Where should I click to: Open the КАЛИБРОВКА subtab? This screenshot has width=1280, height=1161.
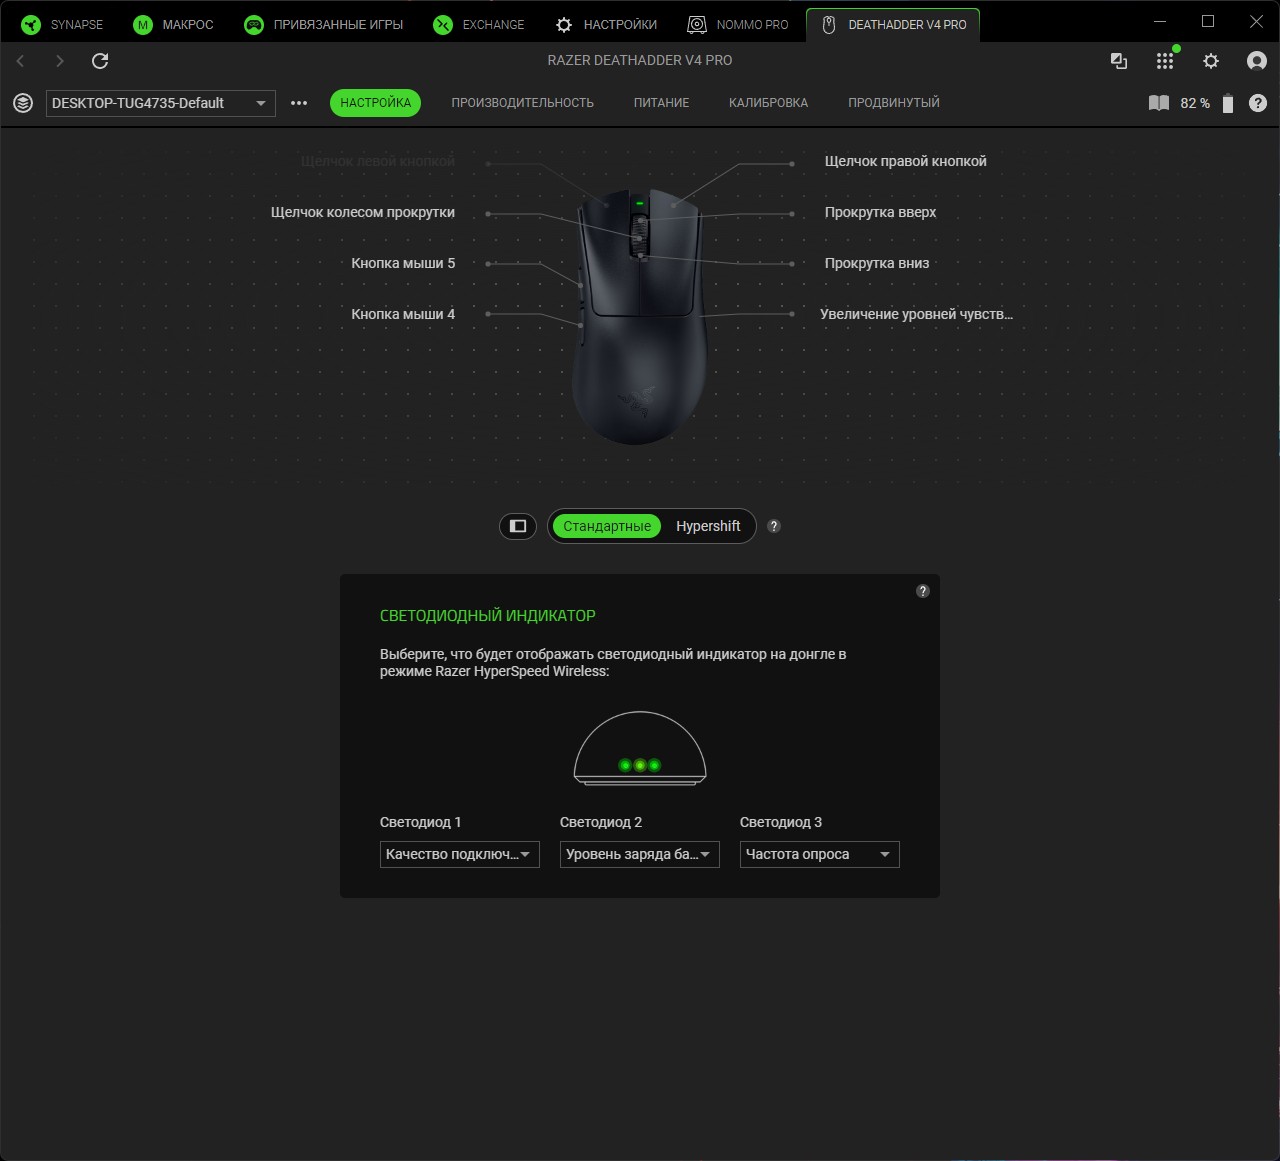coord(768,103)
